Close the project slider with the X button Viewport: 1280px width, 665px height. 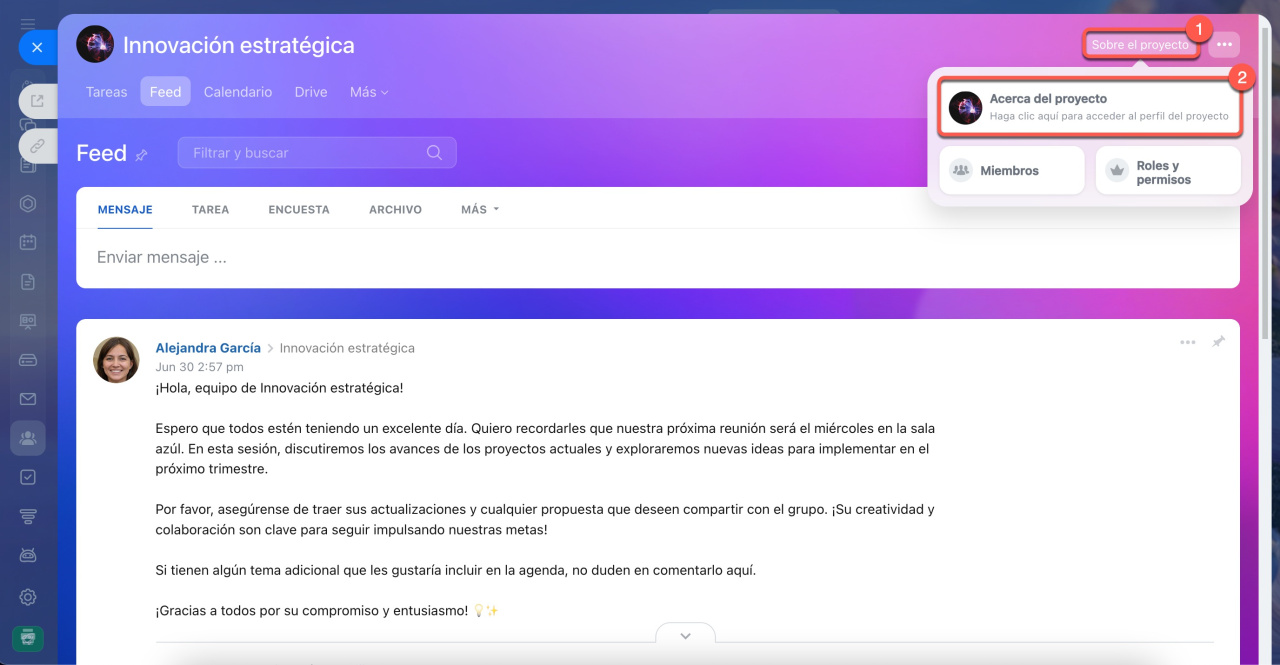[x=37, y=47]
